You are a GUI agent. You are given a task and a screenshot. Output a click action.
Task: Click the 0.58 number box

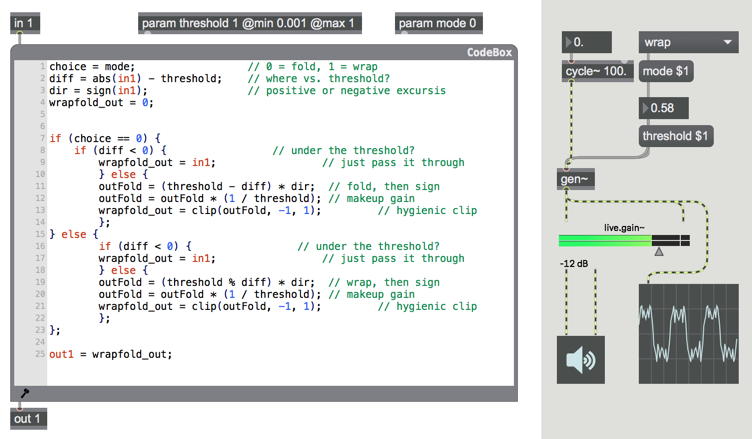point(664,108)
